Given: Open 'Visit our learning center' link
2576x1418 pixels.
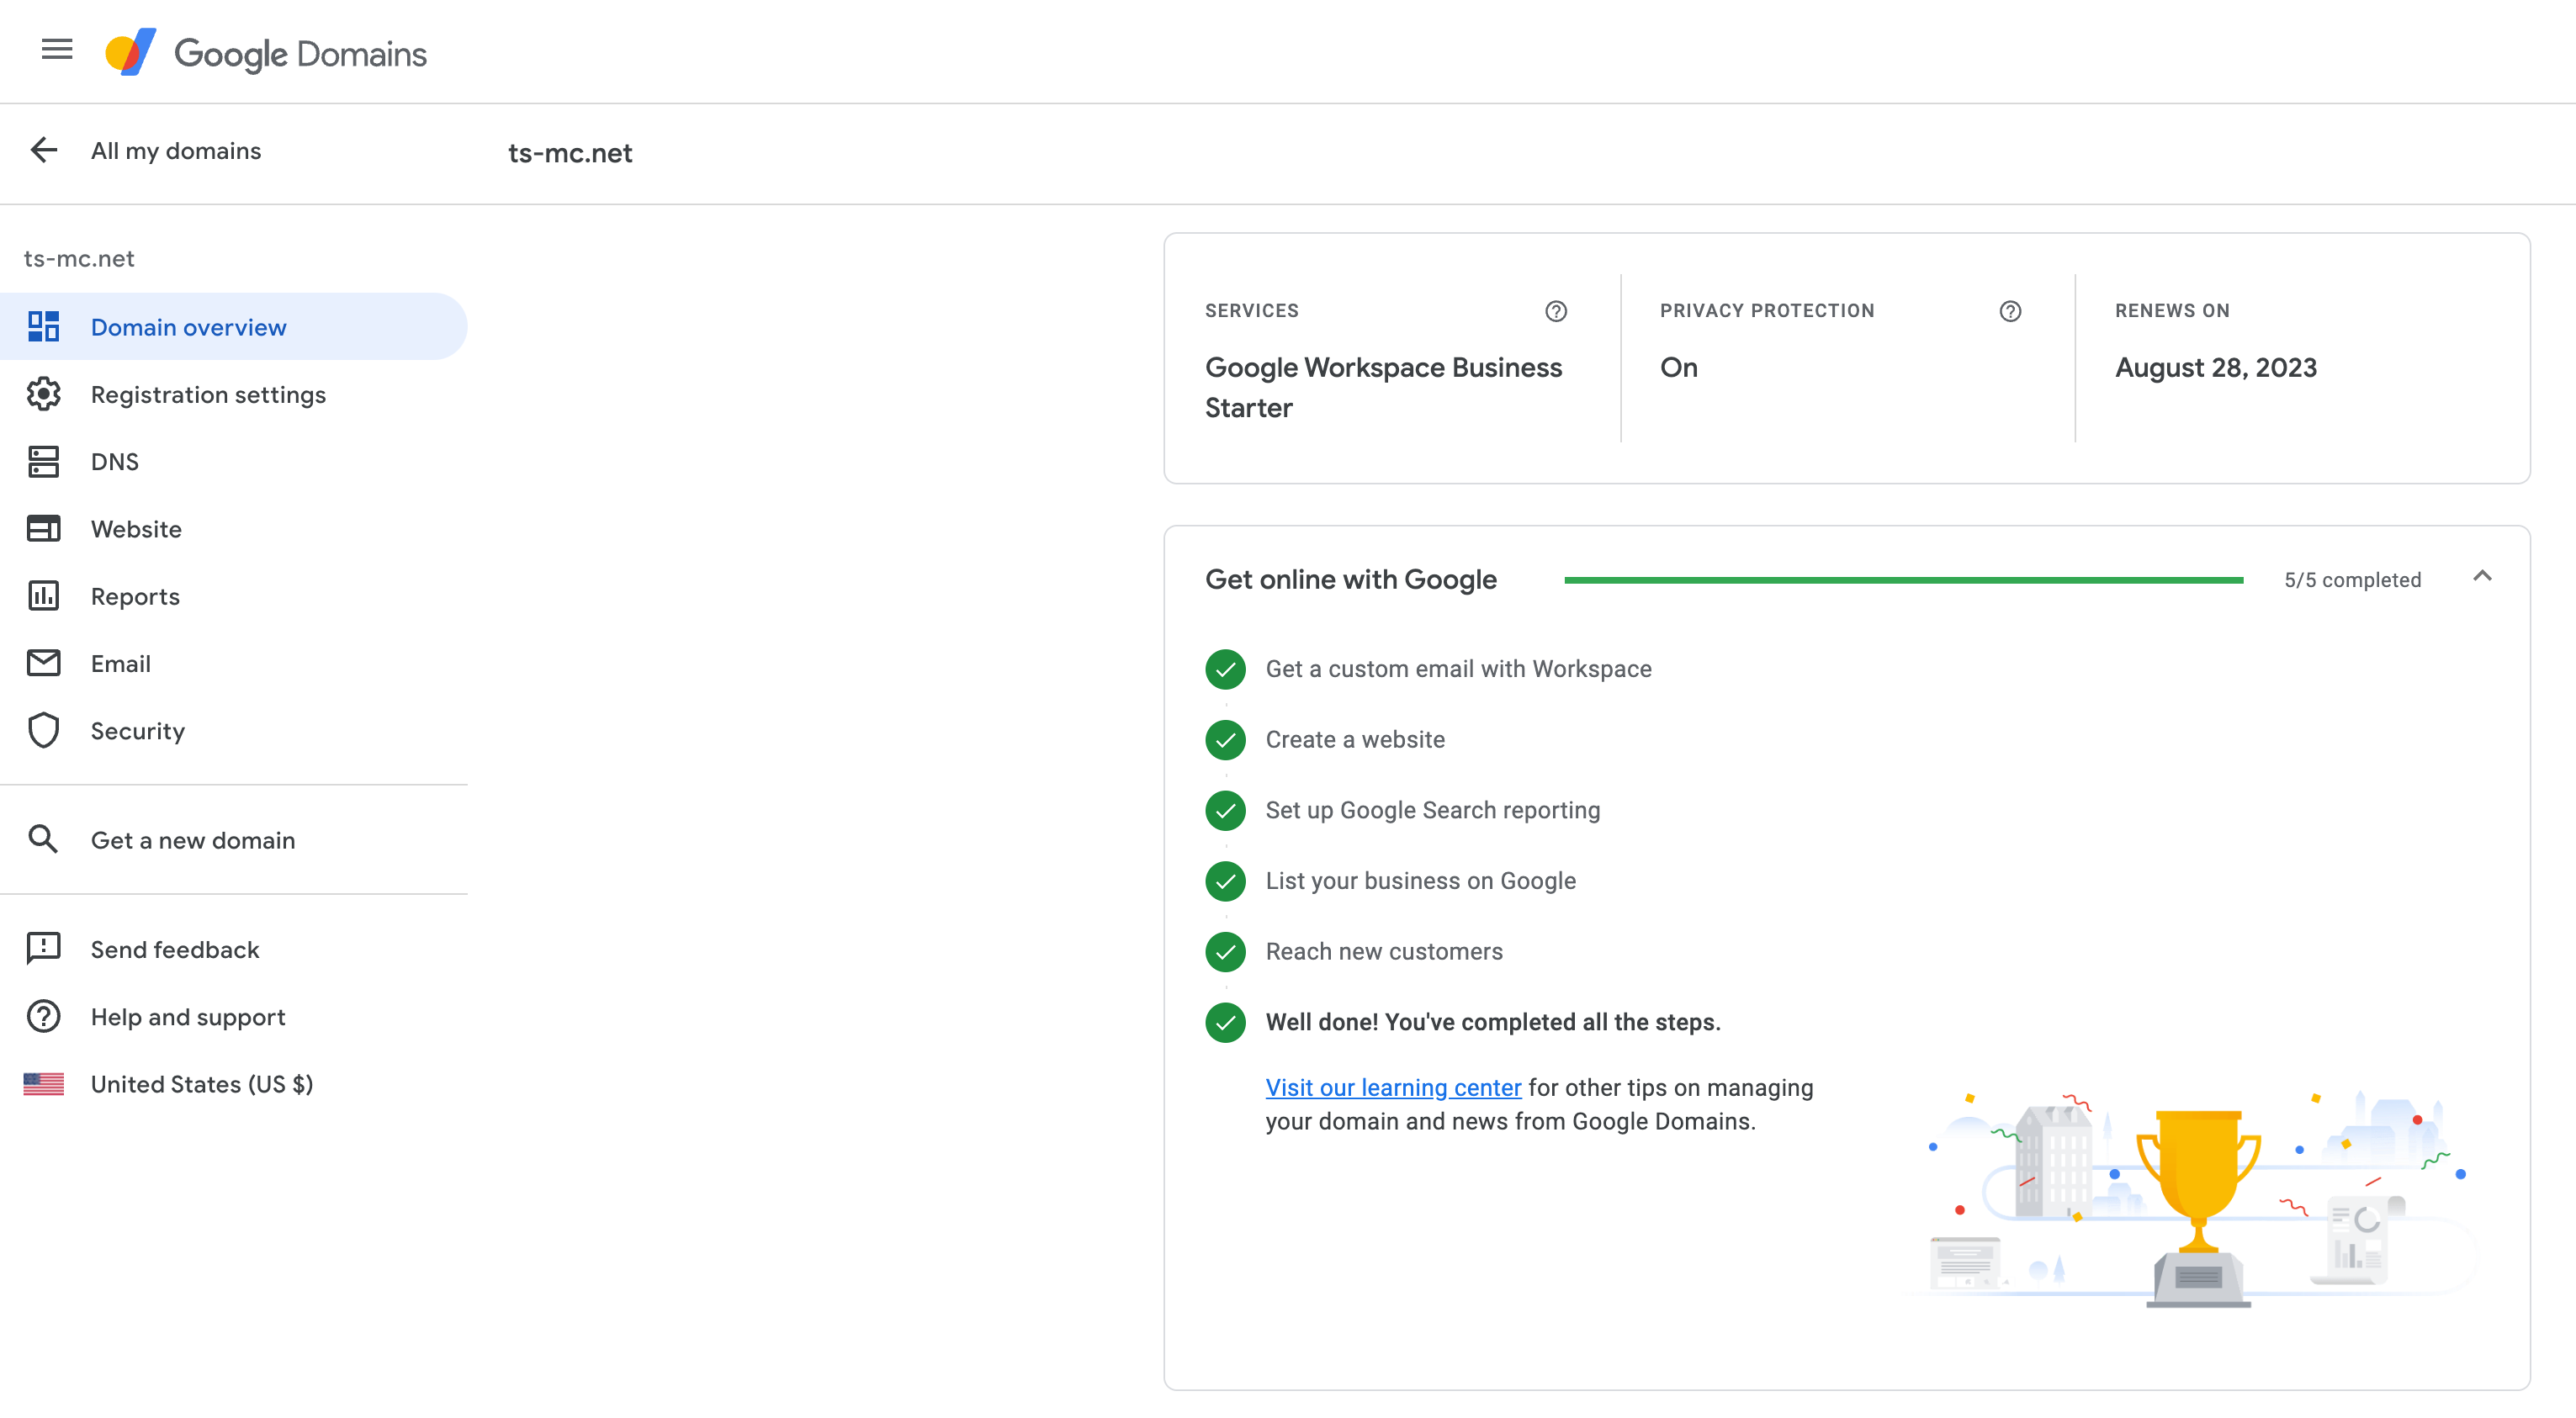Looking at the screenshot, I should coord(1392,1088).
